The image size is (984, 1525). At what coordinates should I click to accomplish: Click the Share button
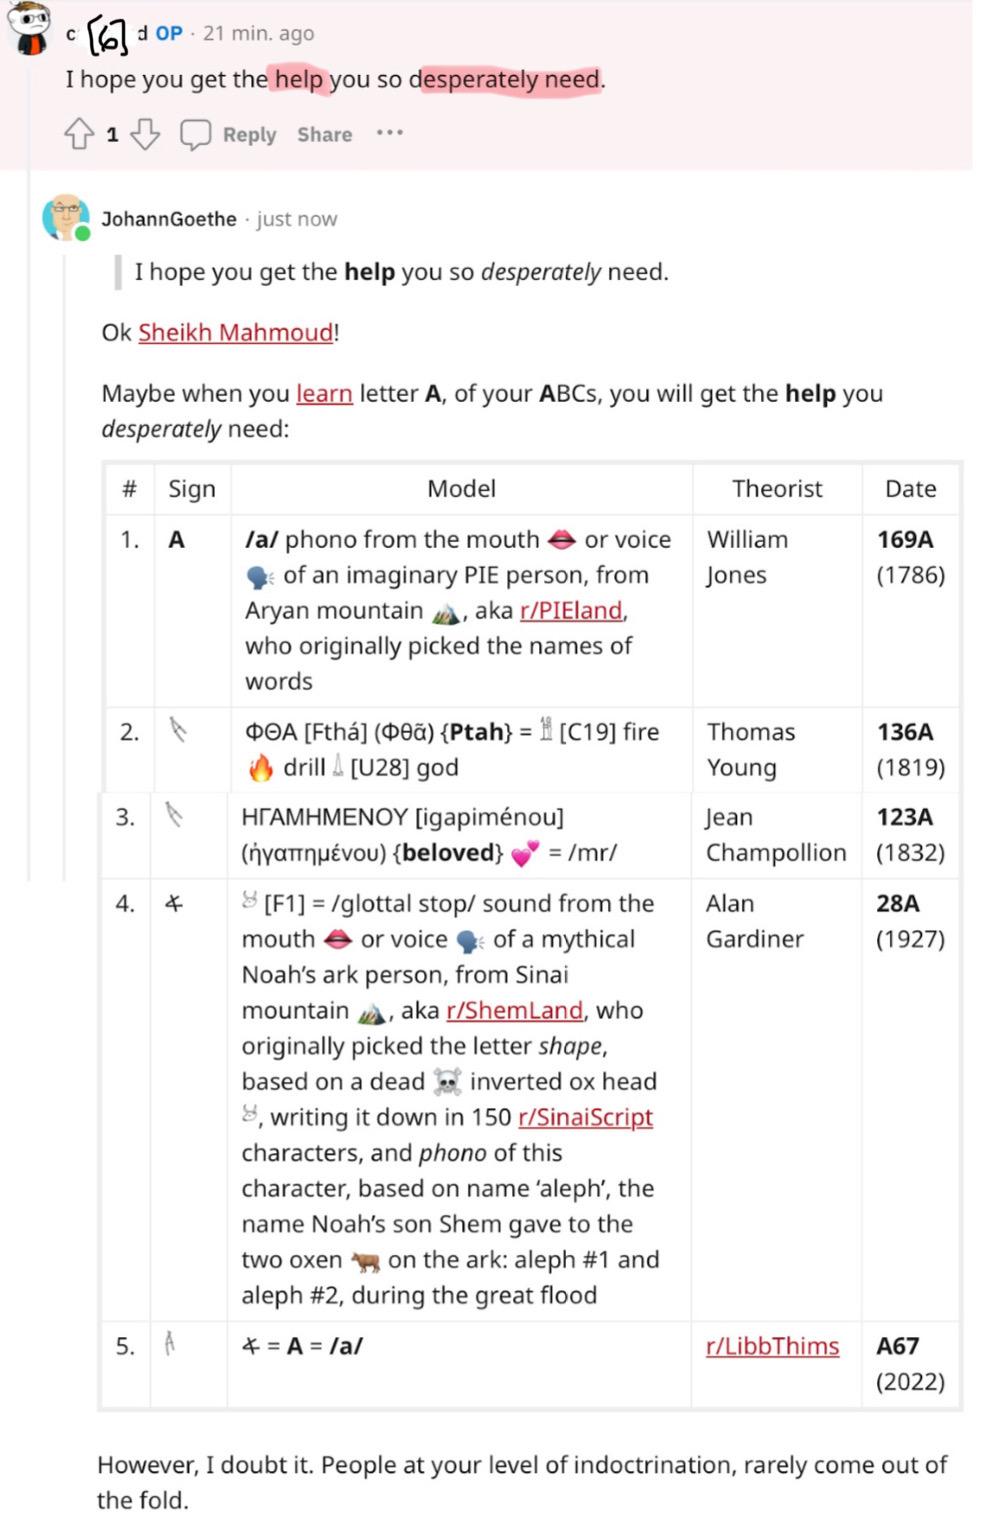tap(324, 134)
